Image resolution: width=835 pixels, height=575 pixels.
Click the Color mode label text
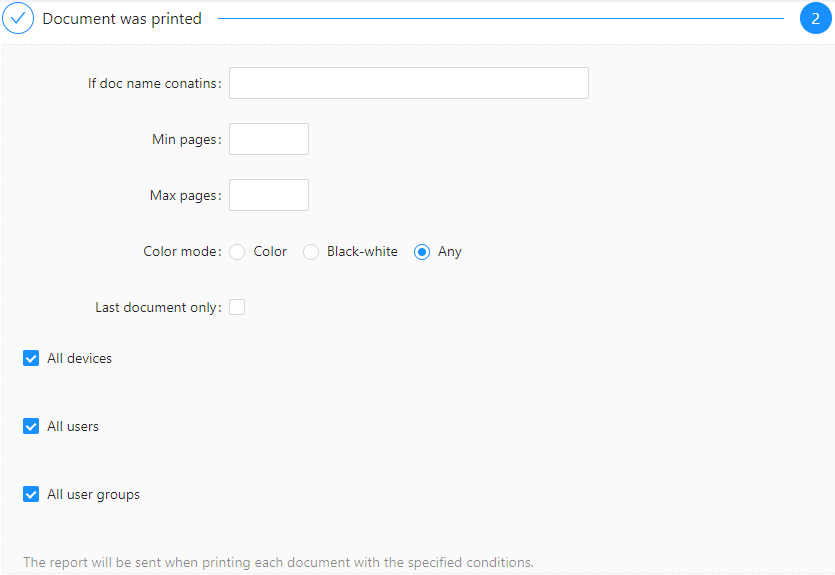[182, 251]
